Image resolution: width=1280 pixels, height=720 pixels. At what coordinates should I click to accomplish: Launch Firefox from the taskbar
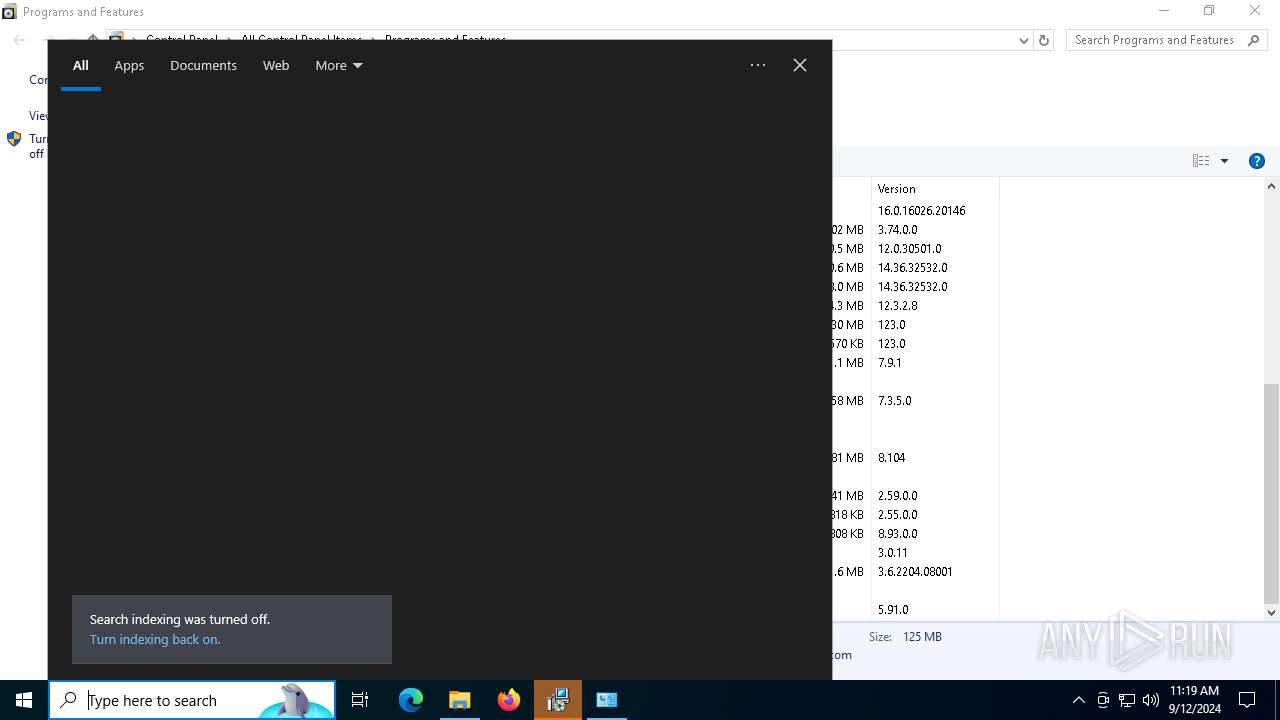509,700
